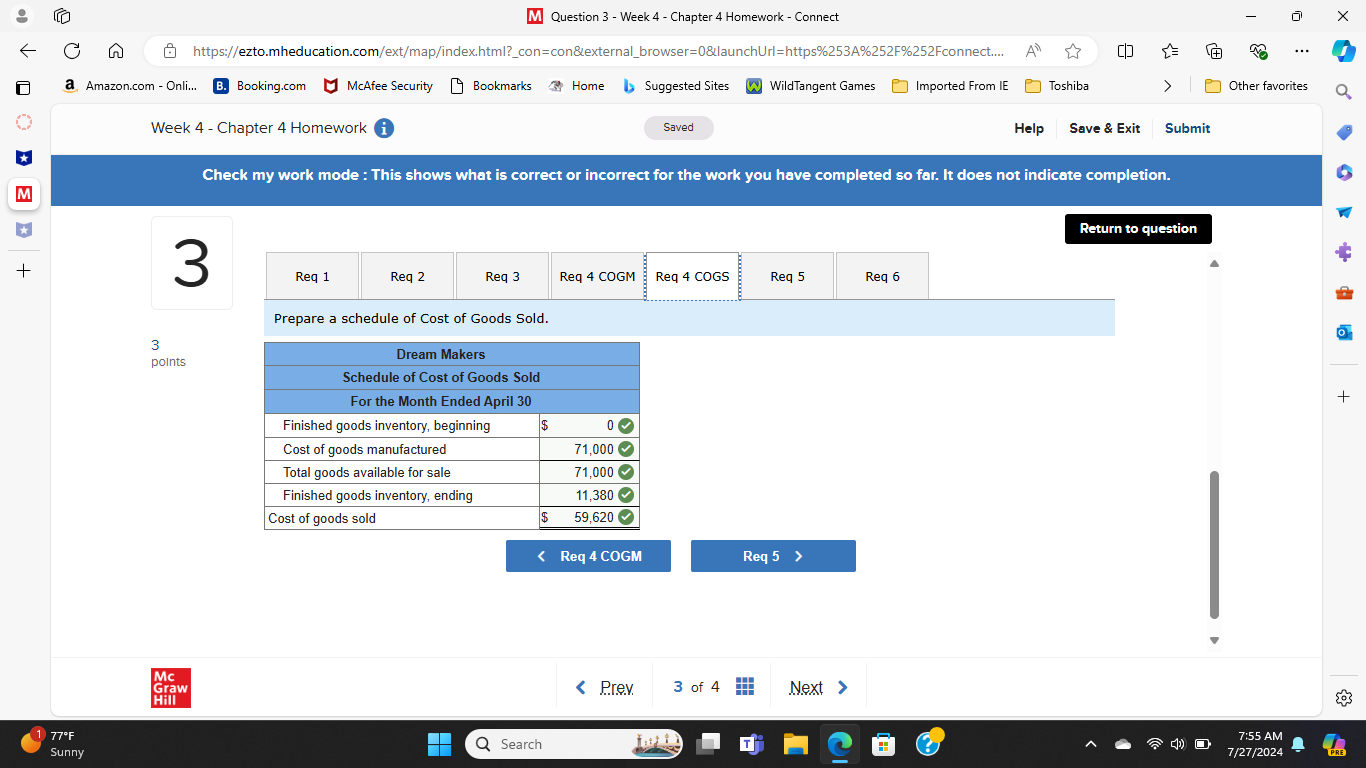Customize sidebar with the plus icon
1366x768 pixels.
[x=1344, y=396]
